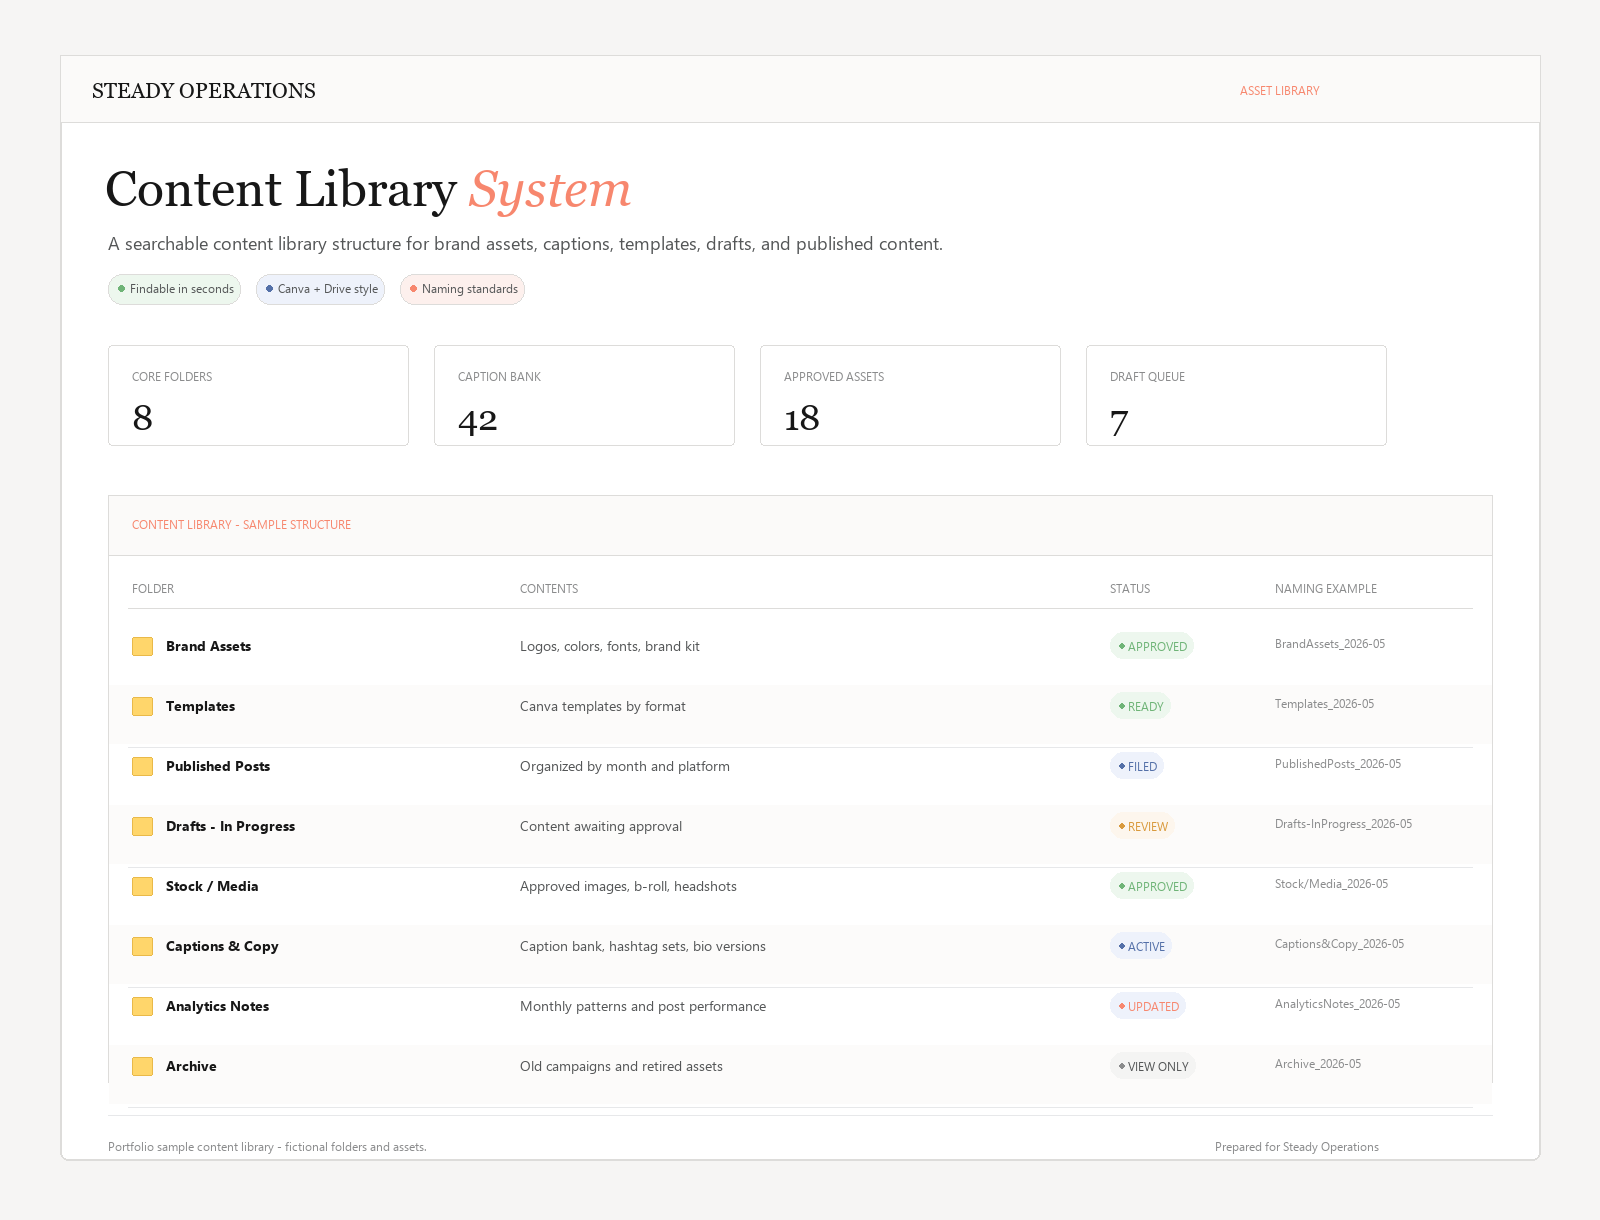Select the Captions & Copy folder name

222,947
